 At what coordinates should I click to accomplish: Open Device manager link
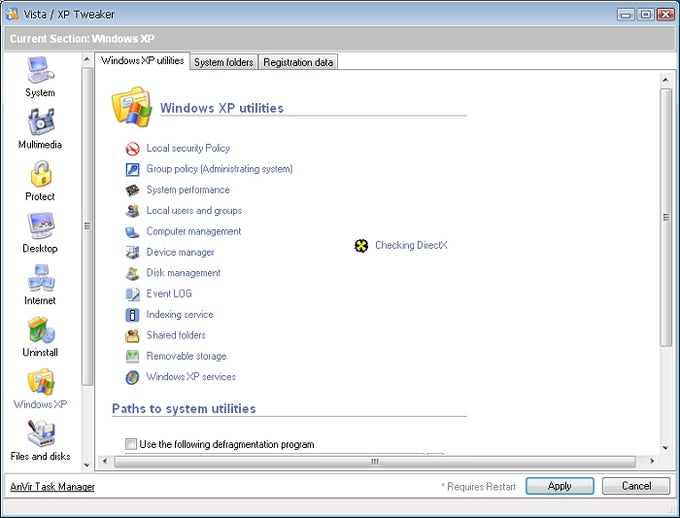(x=180, y=252)
